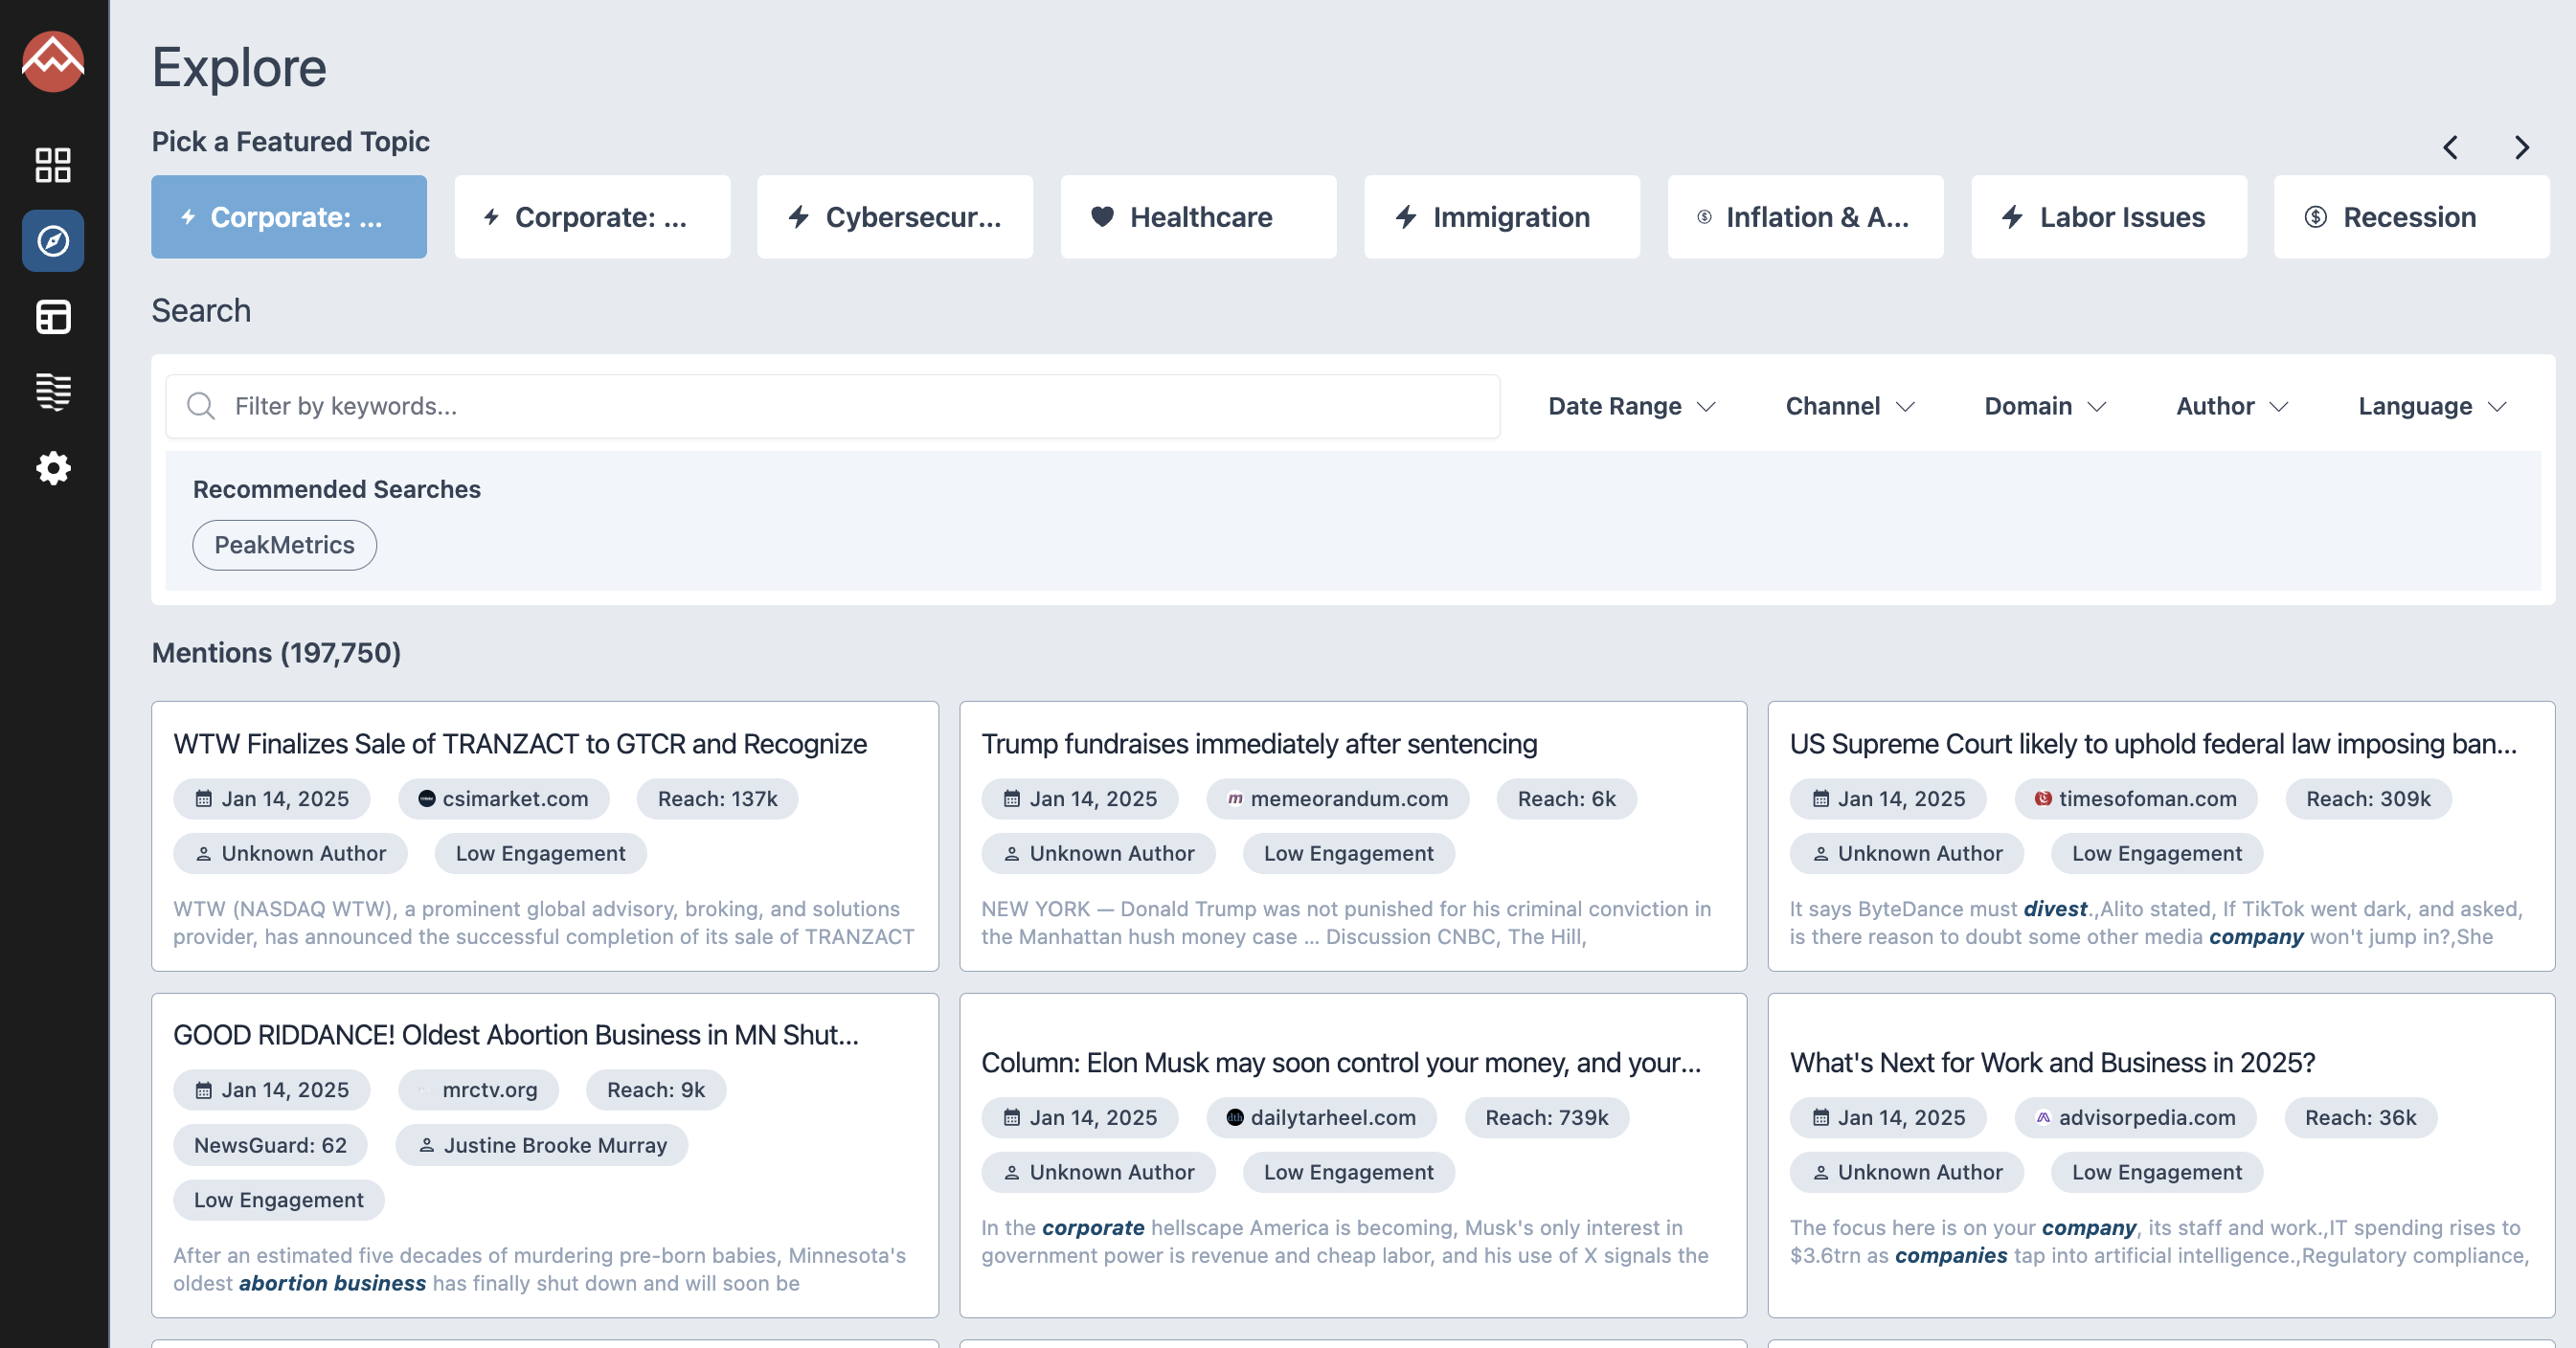The image size is (2576, 1348).
Task: Choose the Recession featured topic
Action: tap(2411, 217)
